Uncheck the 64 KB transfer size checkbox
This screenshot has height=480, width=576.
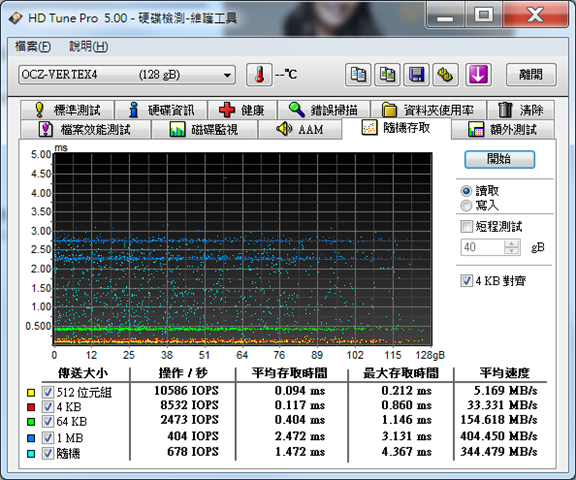[47, 421]
